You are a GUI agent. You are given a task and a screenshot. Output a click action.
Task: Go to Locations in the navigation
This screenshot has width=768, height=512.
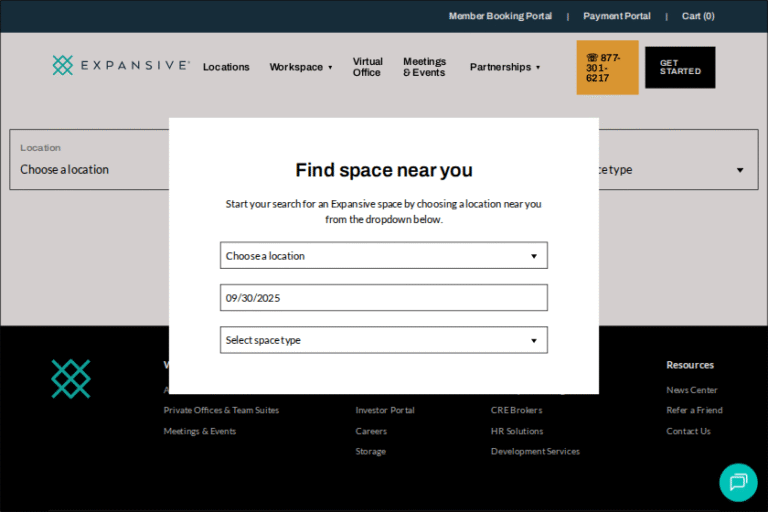(x=226, y=67)
